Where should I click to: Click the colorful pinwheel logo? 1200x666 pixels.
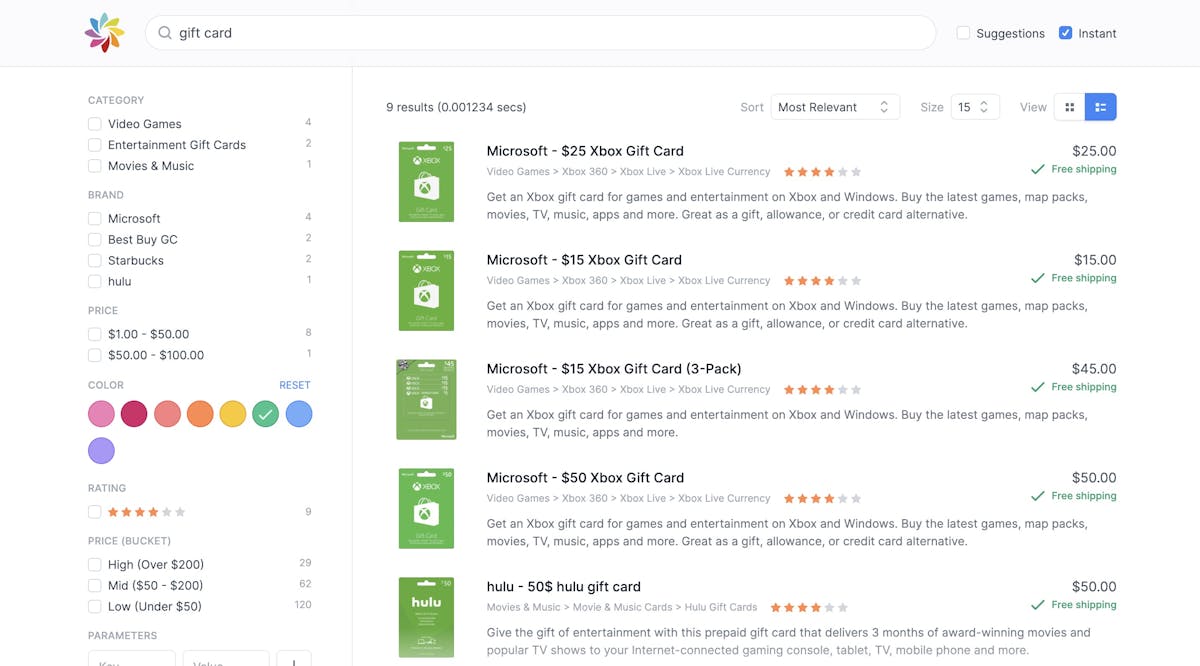(105, 33)
